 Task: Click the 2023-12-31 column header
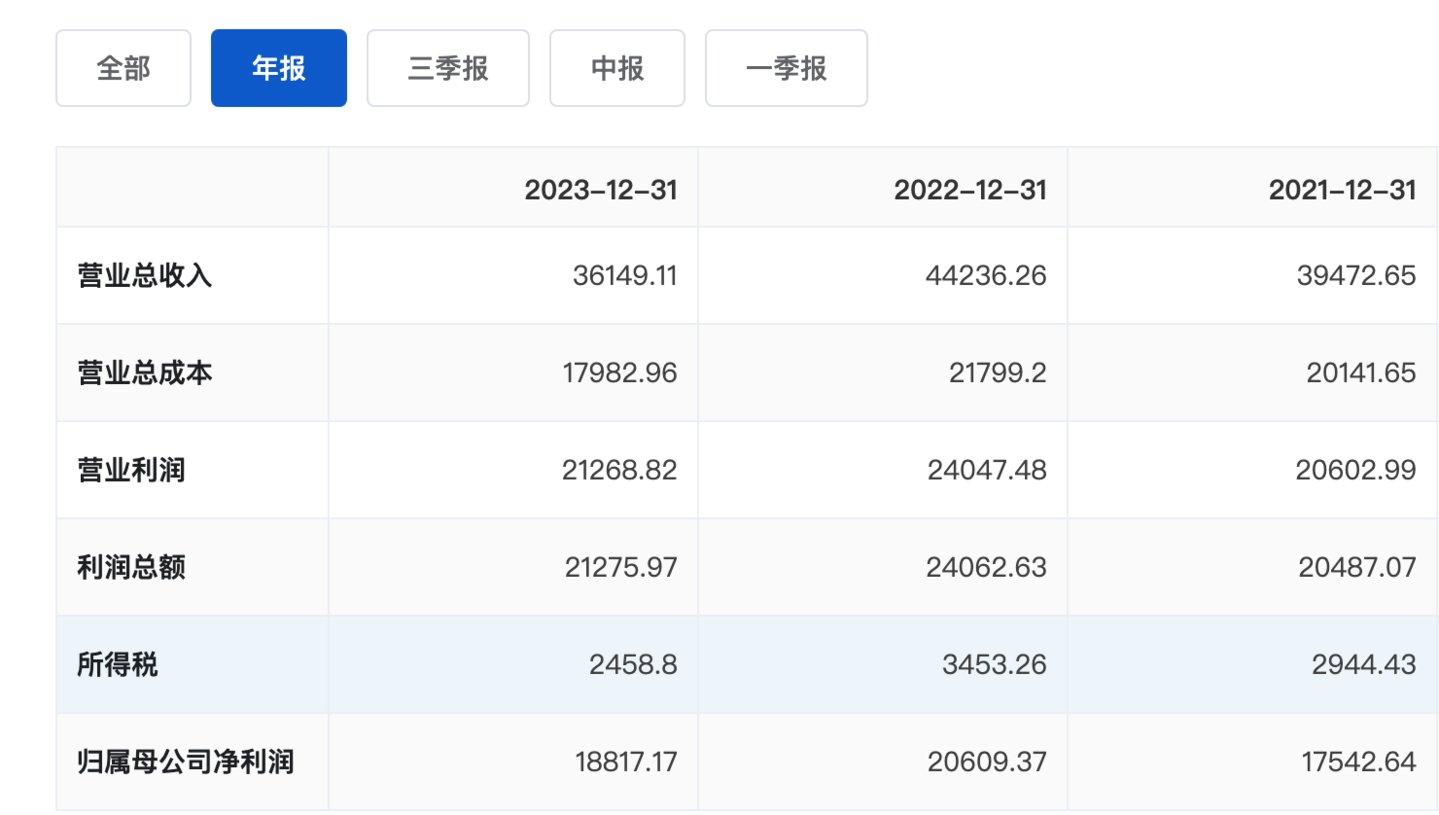pyautogui.click(x=602, y=189)
